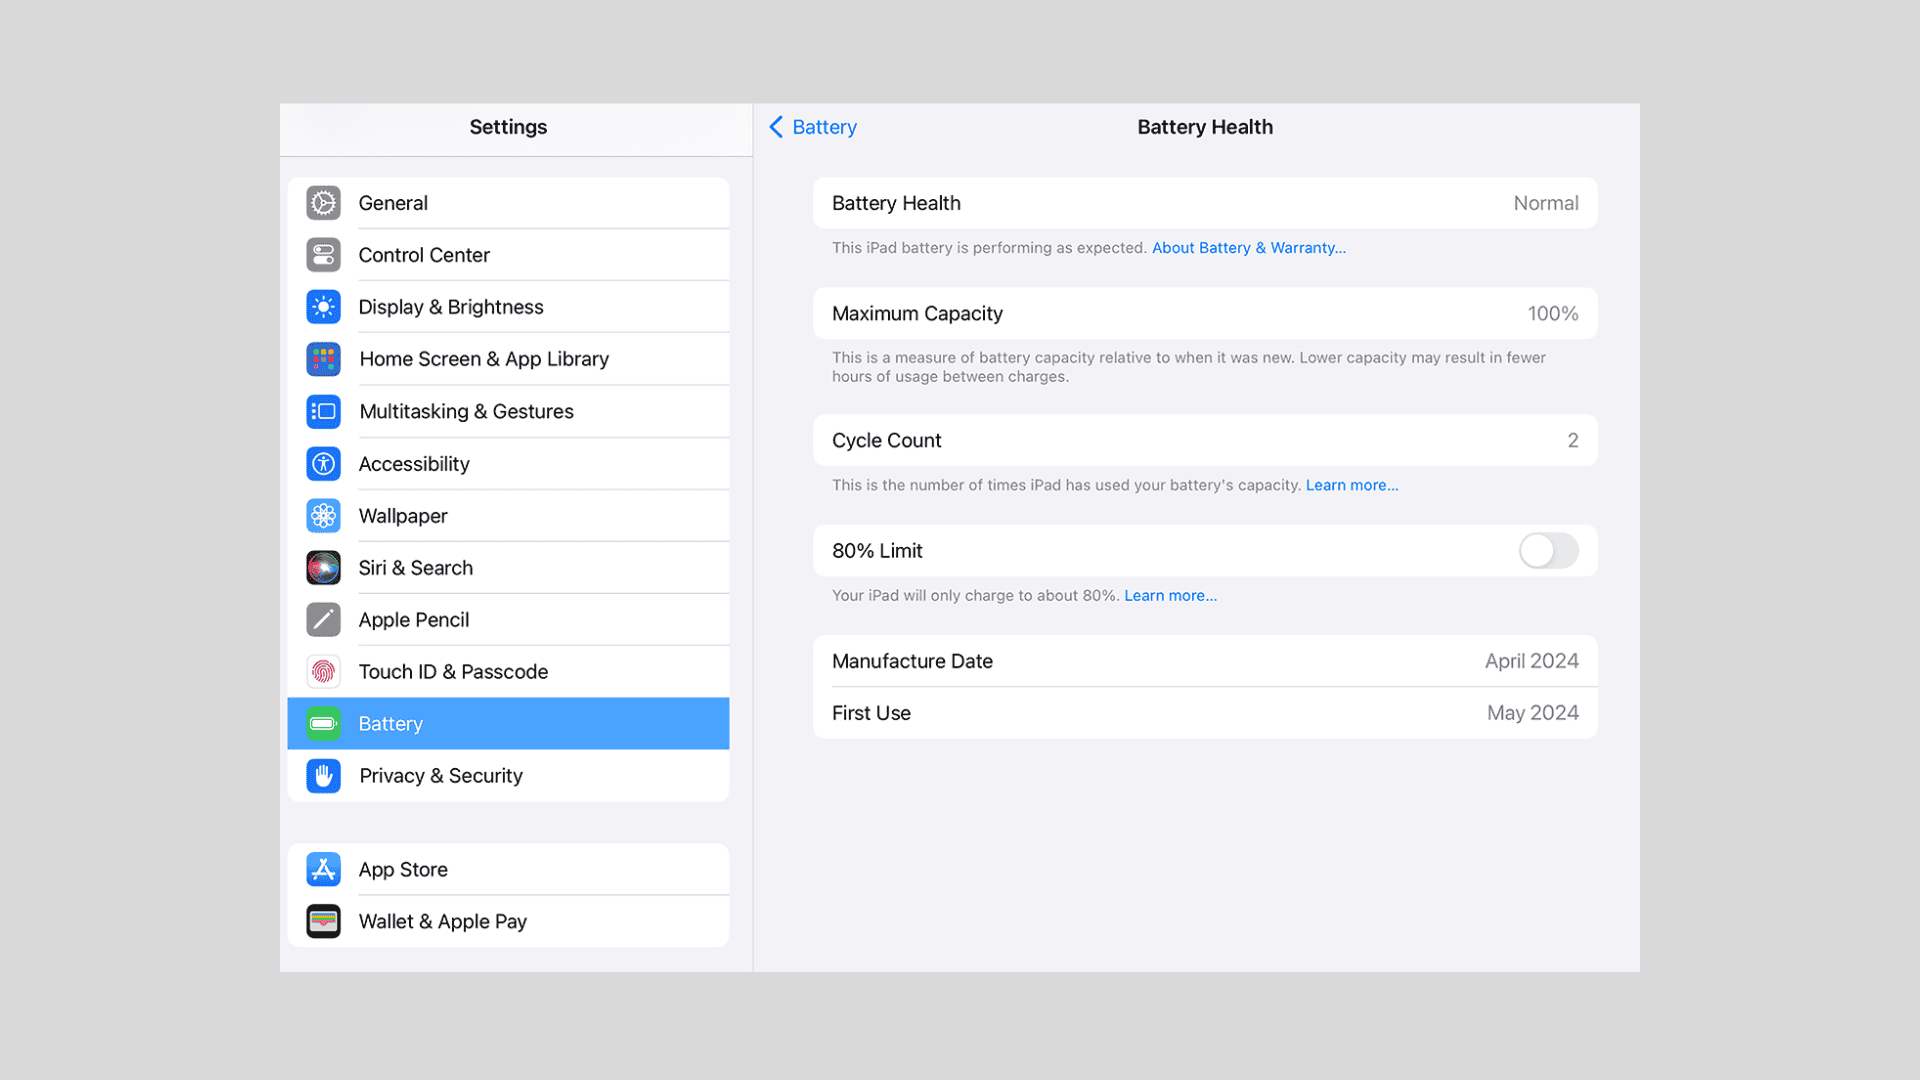Click the Wallet & Apple Pay icon

pyautogui.click(x=323, y=922)
